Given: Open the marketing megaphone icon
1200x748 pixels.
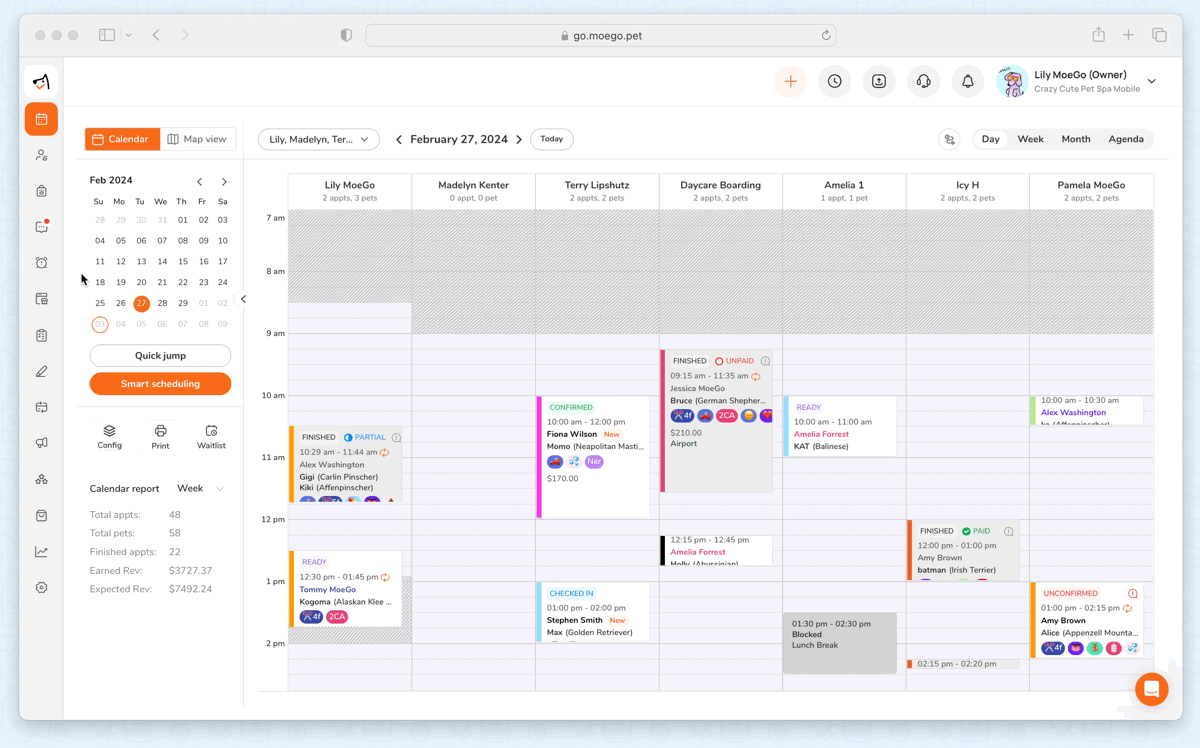Looking at the screenshot, I should [41, 443].
